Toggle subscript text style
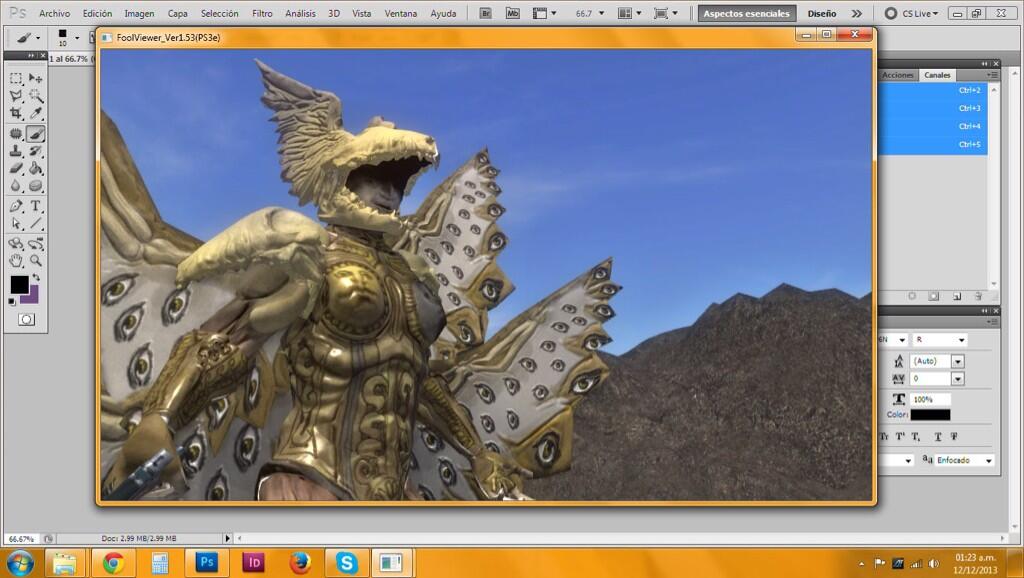The image size is (1024, 578). pyautogui.click(x=916, y=436)
